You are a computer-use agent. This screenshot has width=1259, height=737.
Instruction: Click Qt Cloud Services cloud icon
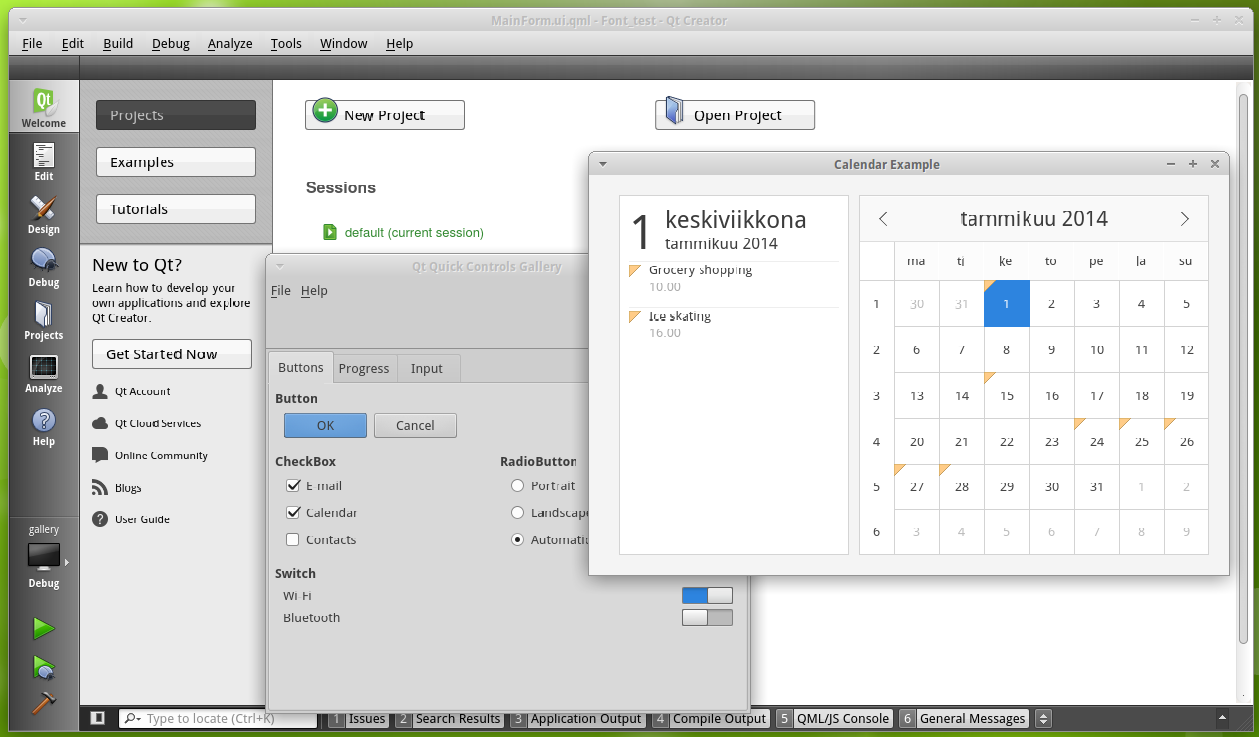pyautogui.click(x=100, y=423)
